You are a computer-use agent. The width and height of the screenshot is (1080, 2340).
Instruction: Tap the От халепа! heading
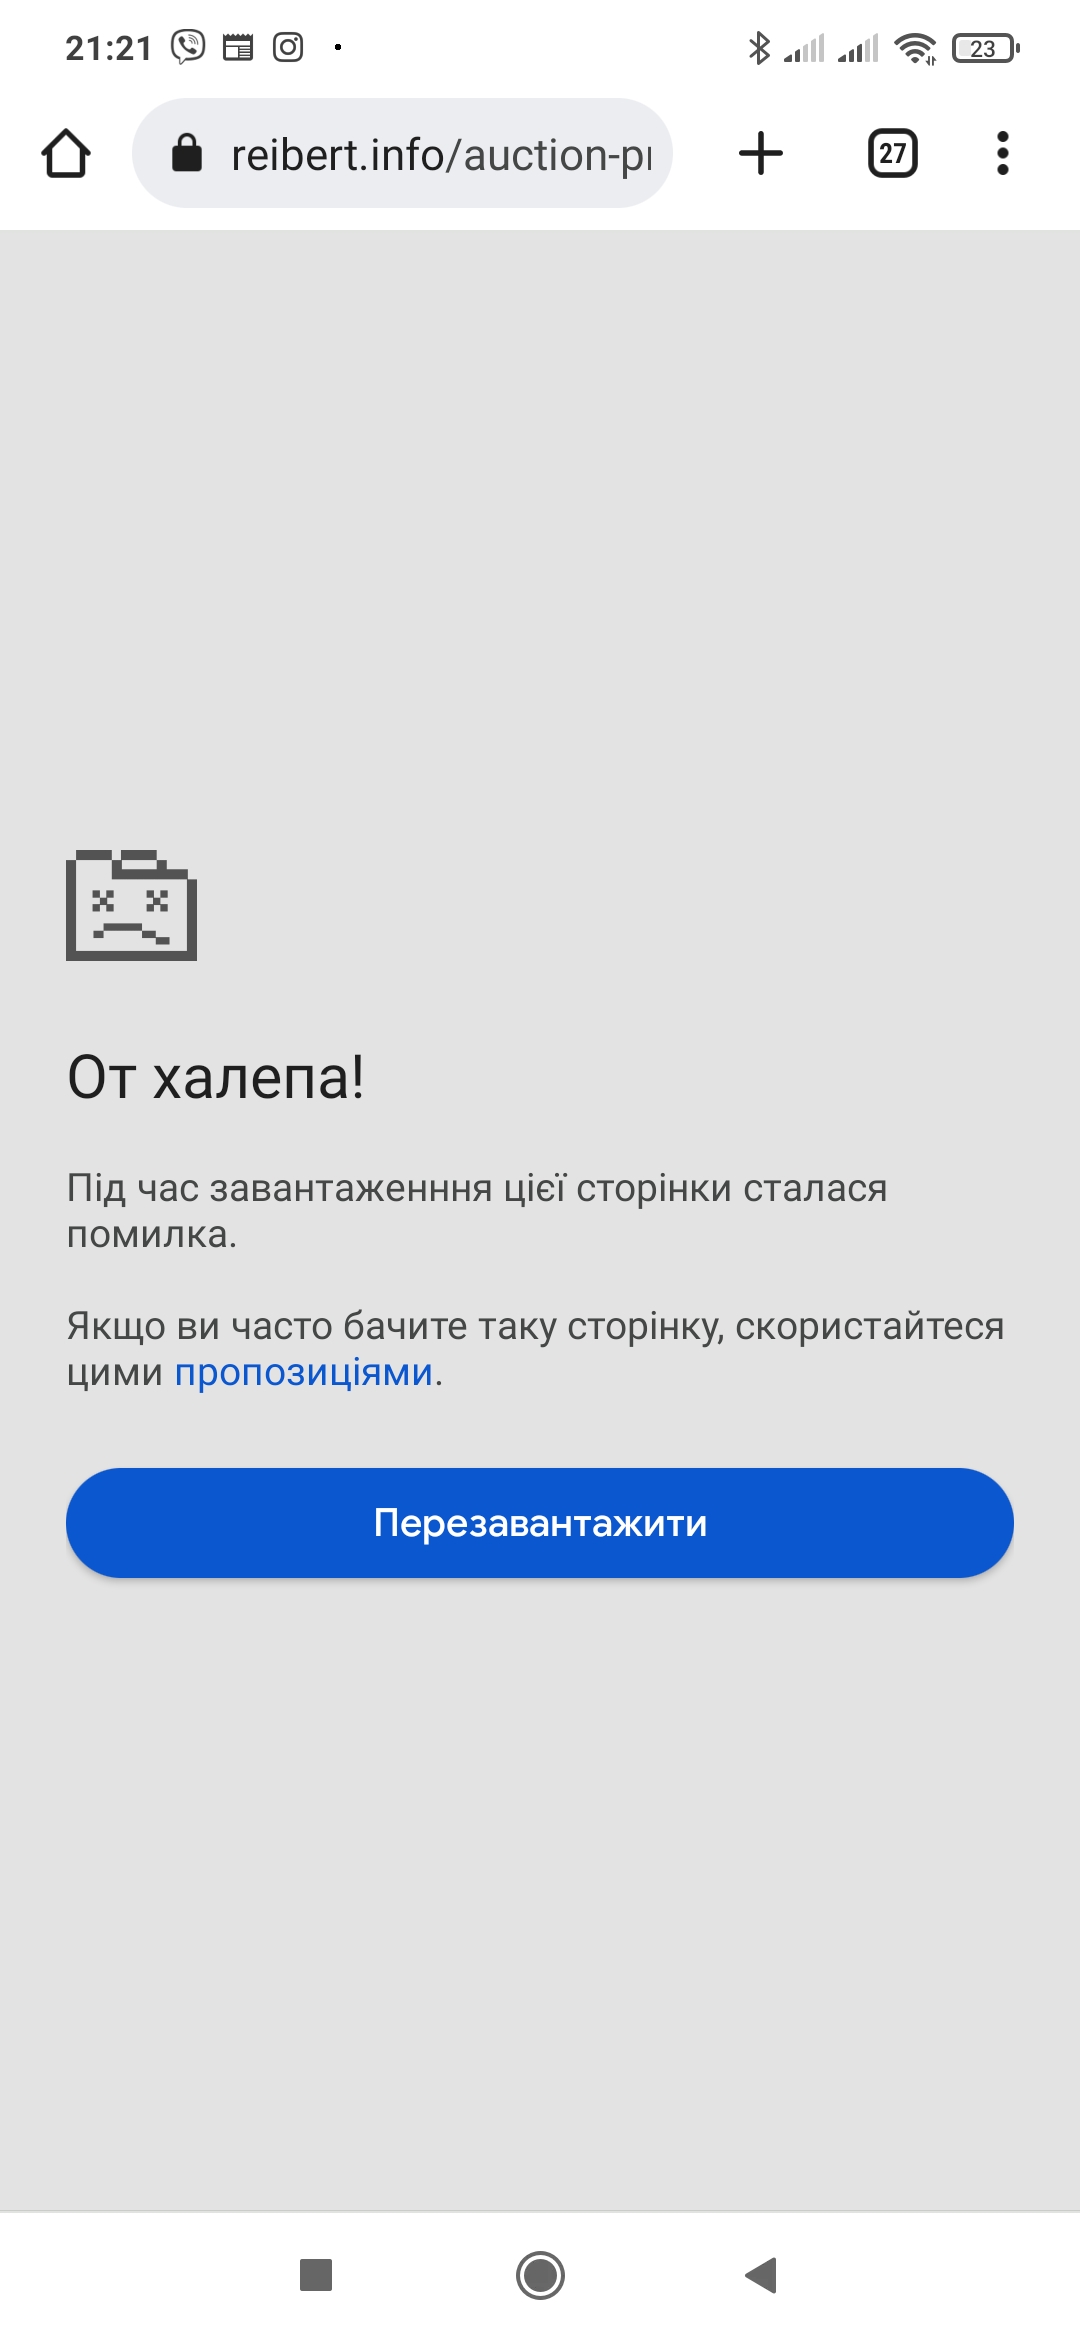(x=216, y=1077)
